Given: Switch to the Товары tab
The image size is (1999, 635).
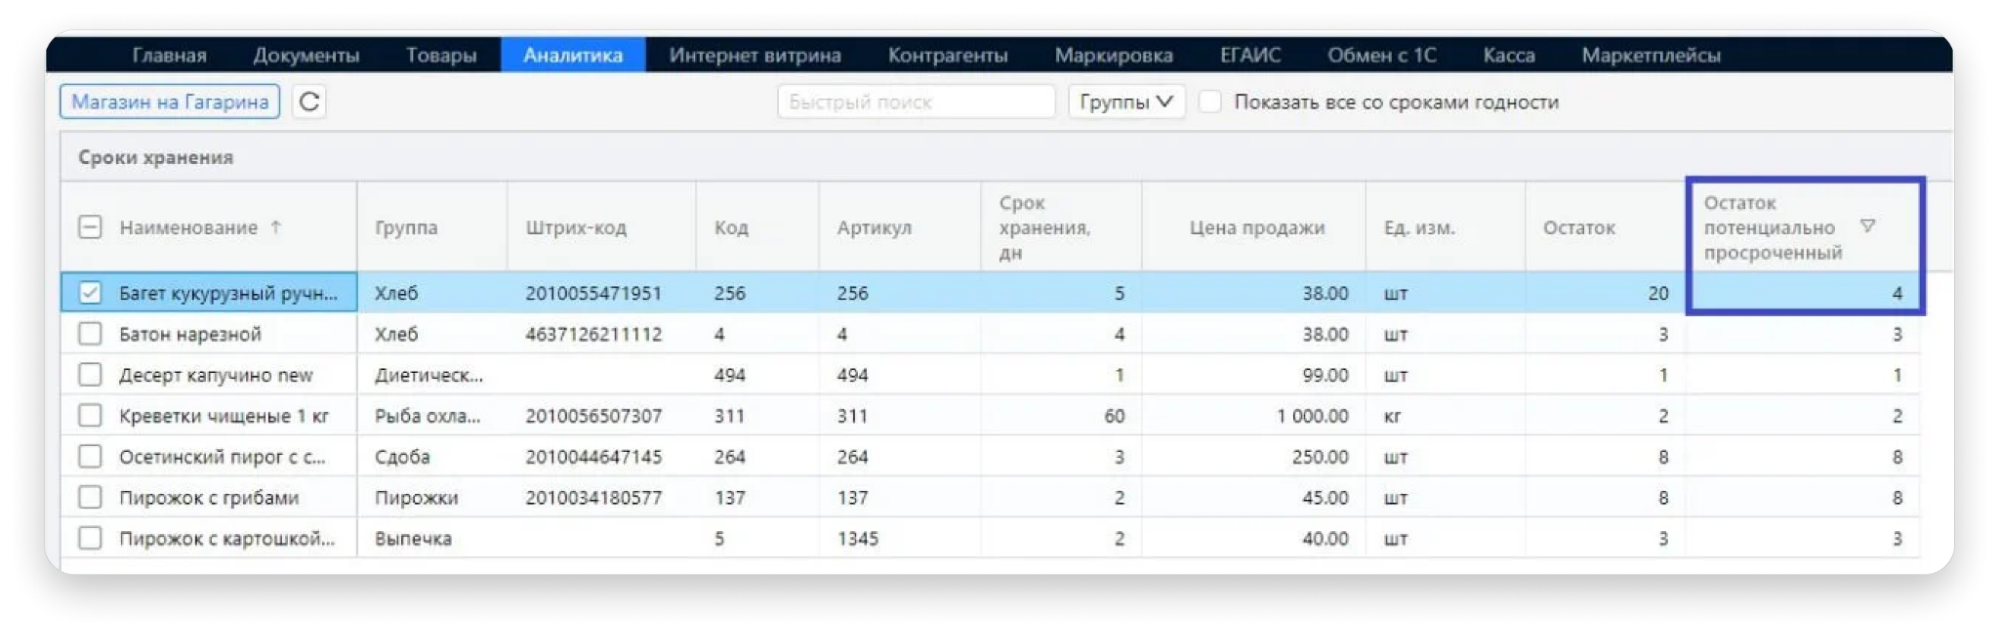Looking at the screenshot, I should pyautogui.click(x=441, y=55).
